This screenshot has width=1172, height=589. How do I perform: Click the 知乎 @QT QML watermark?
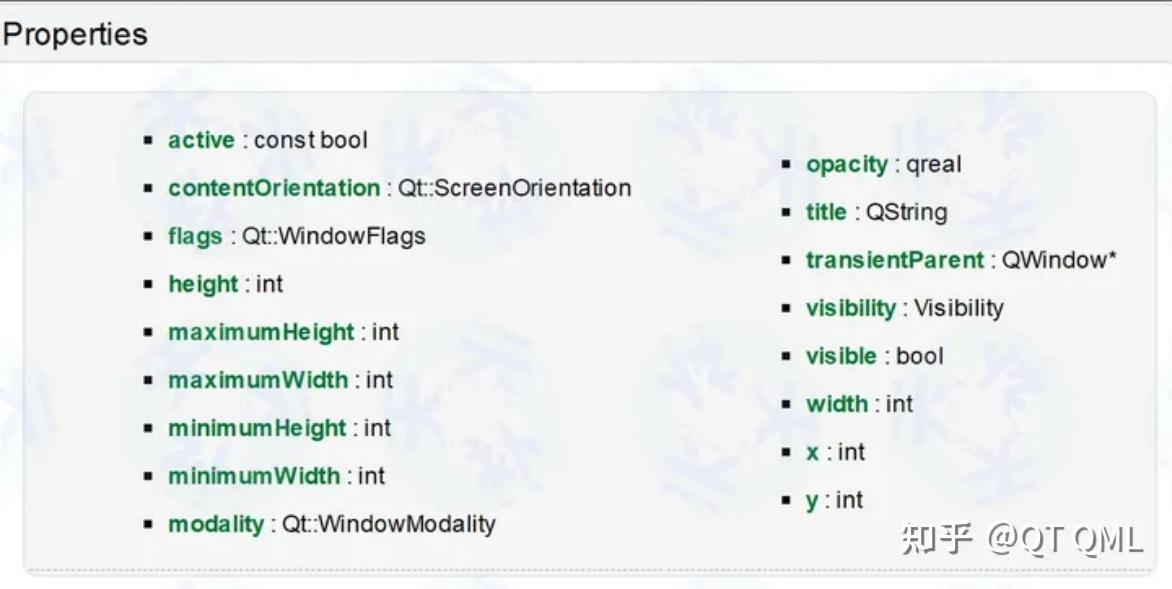1021,539
